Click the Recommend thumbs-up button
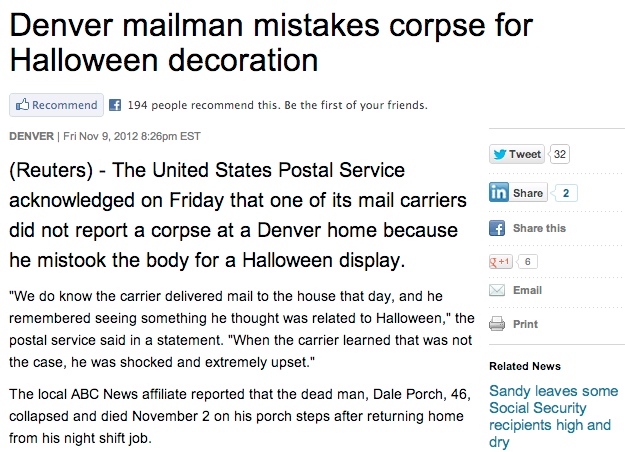The image size is (625, 452). click(56, 105)
